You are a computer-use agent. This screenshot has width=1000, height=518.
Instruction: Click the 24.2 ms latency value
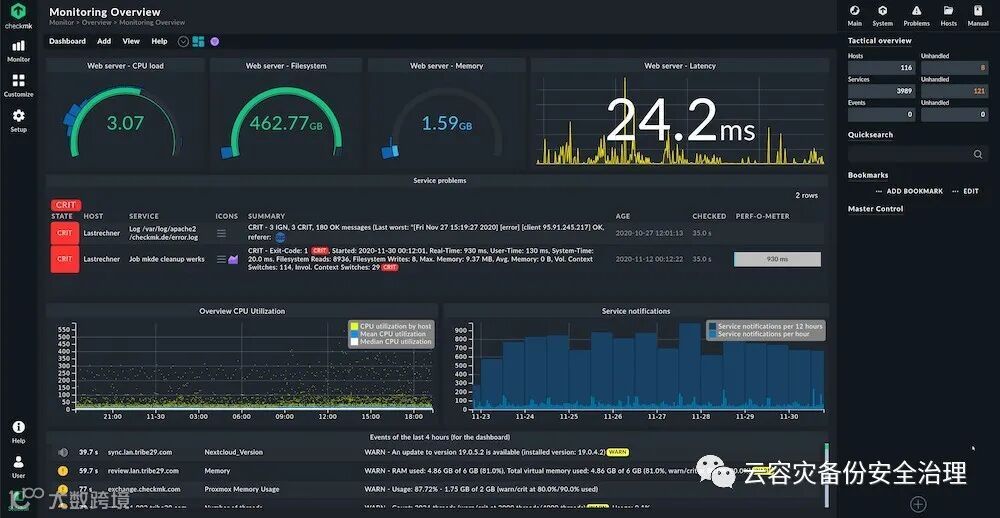pos(680,121)
